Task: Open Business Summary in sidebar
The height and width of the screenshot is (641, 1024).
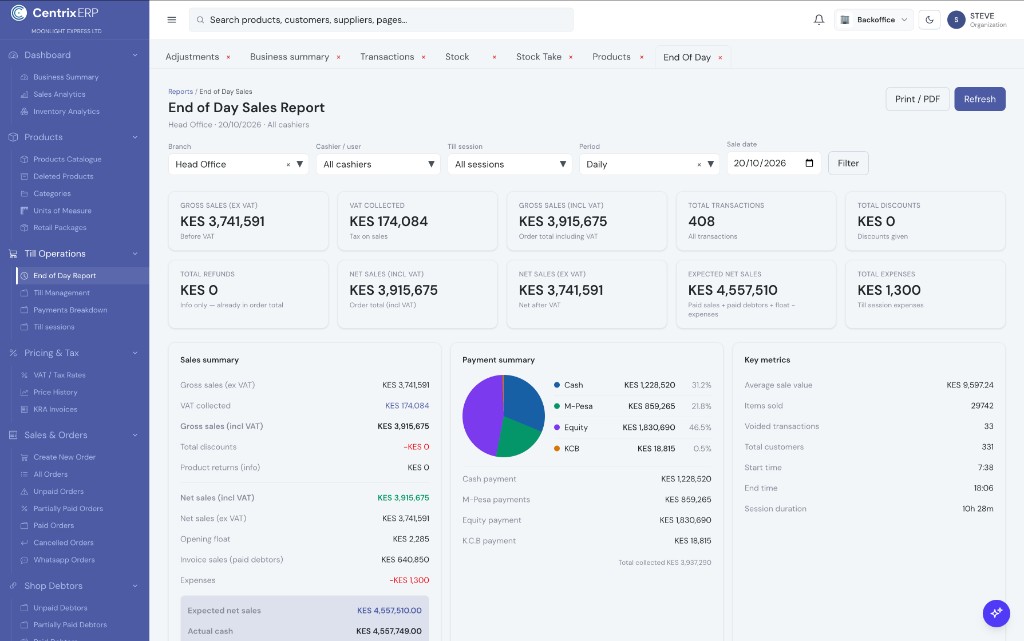Action: pos(66,77)
